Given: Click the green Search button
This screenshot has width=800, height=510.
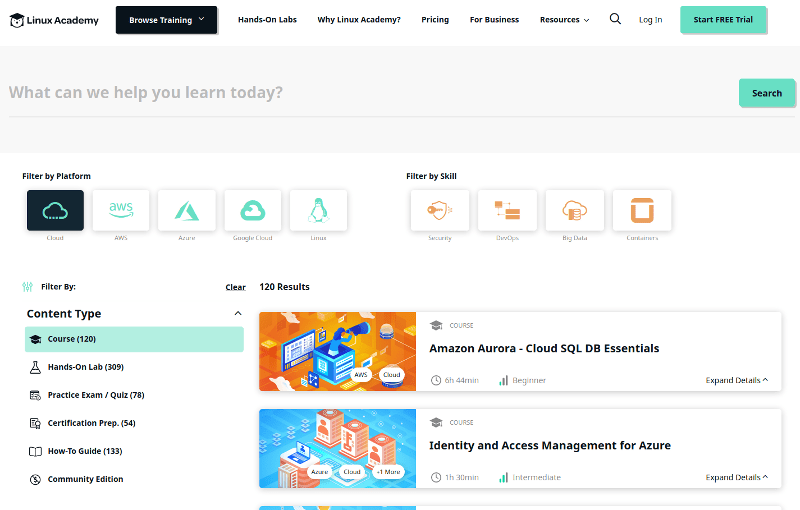Looking at the screenshot, I should coord(767,93).
